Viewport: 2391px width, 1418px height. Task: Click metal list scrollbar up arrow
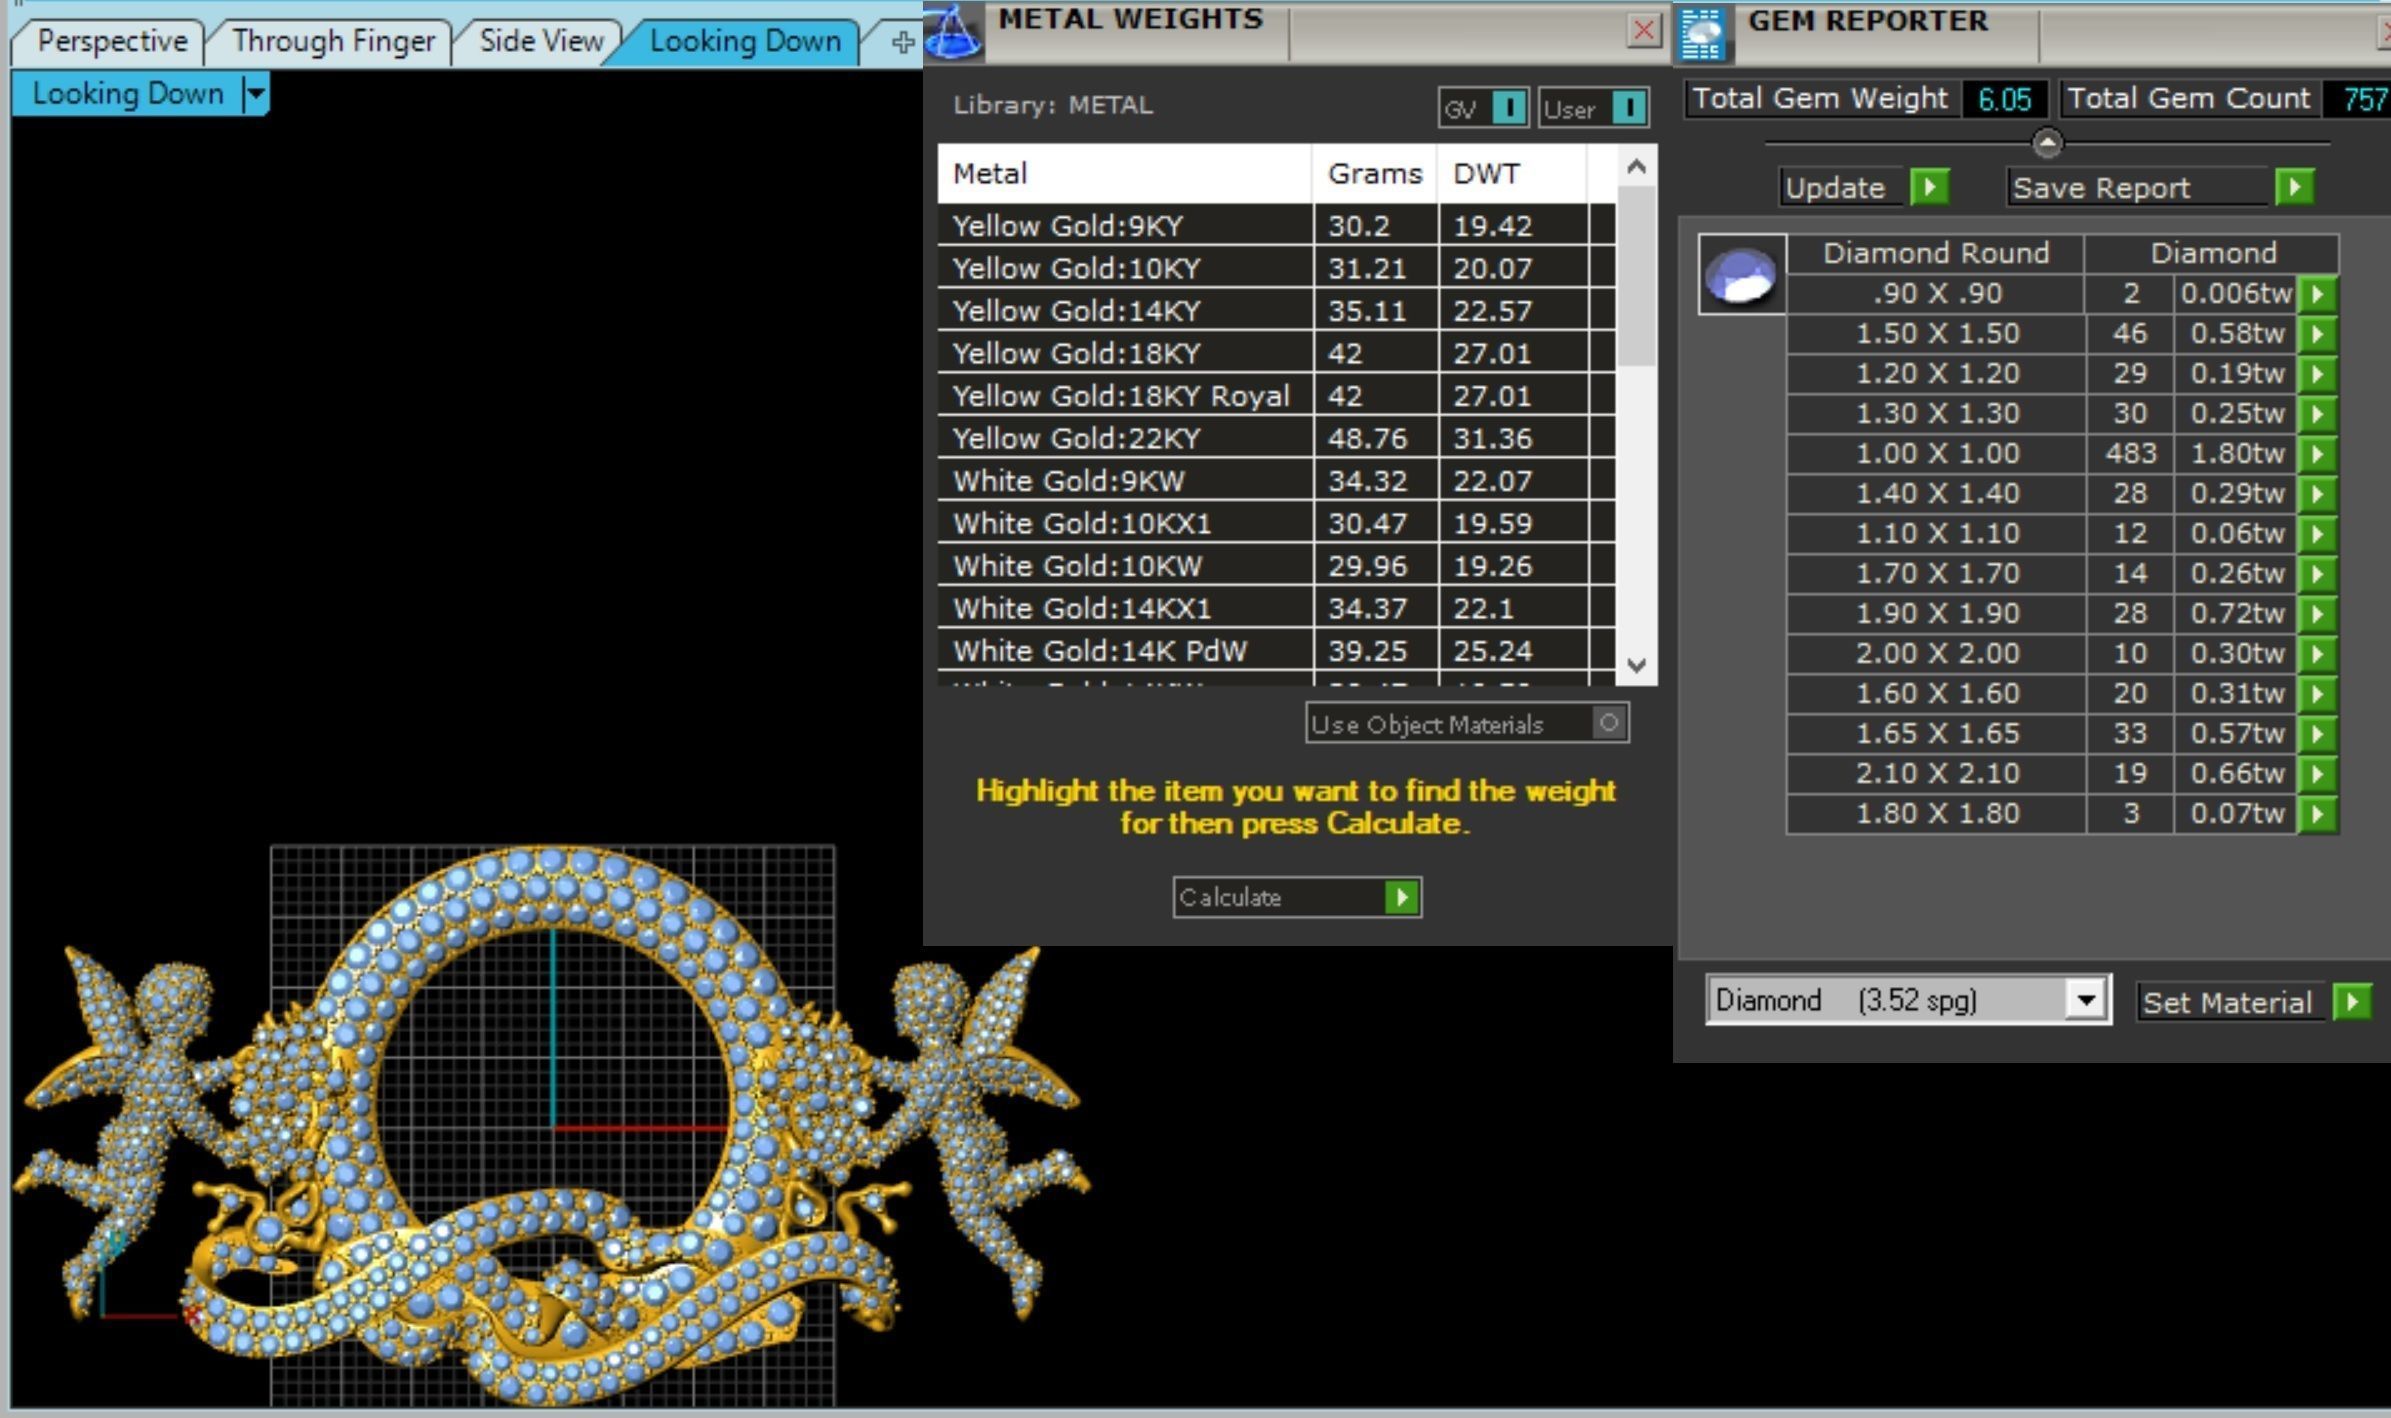[1636, 167]
